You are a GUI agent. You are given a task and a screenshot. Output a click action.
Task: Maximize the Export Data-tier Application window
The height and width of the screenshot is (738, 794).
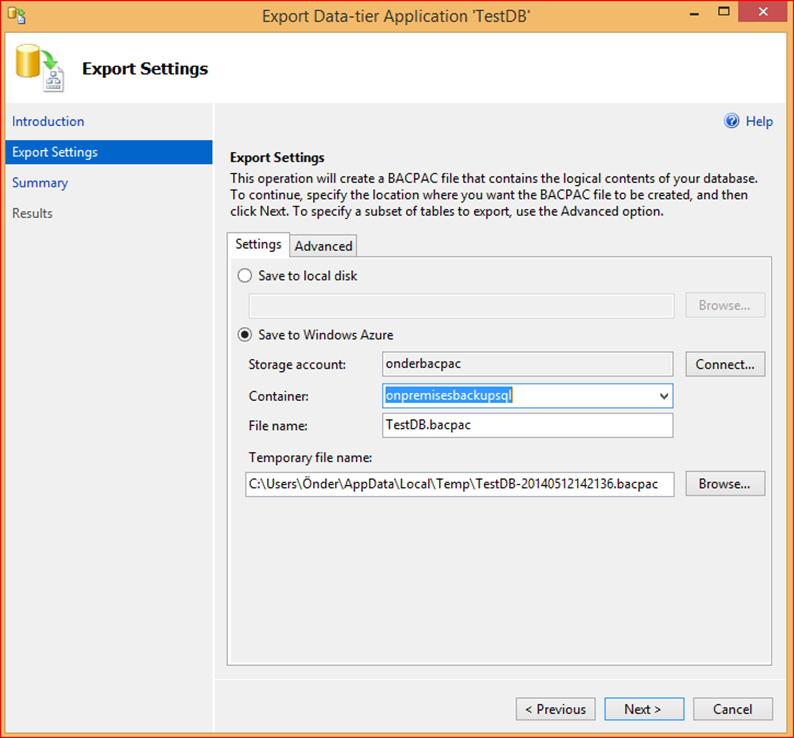coord(724,12)
